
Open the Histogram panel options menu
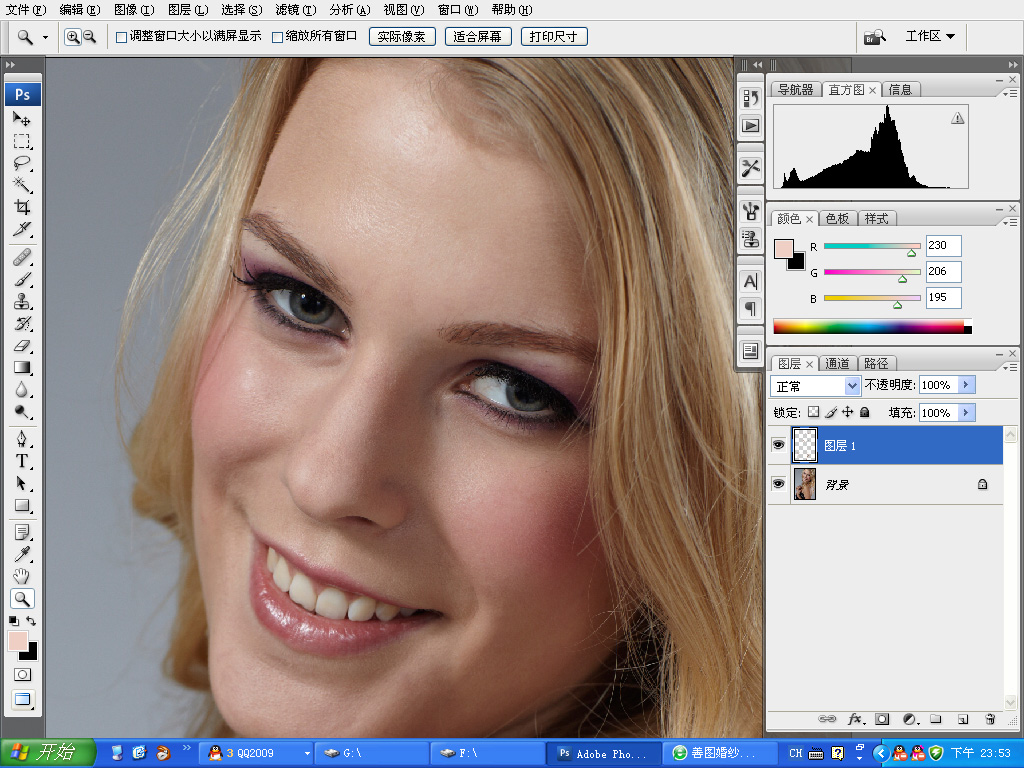pos(1010,94)
